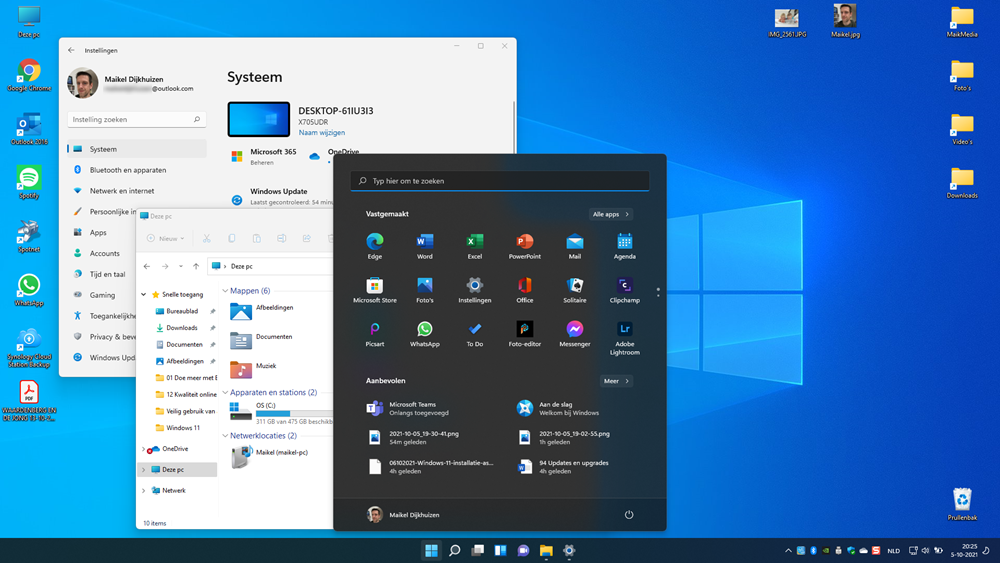The width and height of the screenshot is (1000, 563).
Task: Collapse Netwerklocaties (2) group
Action: tap(225, 435)
